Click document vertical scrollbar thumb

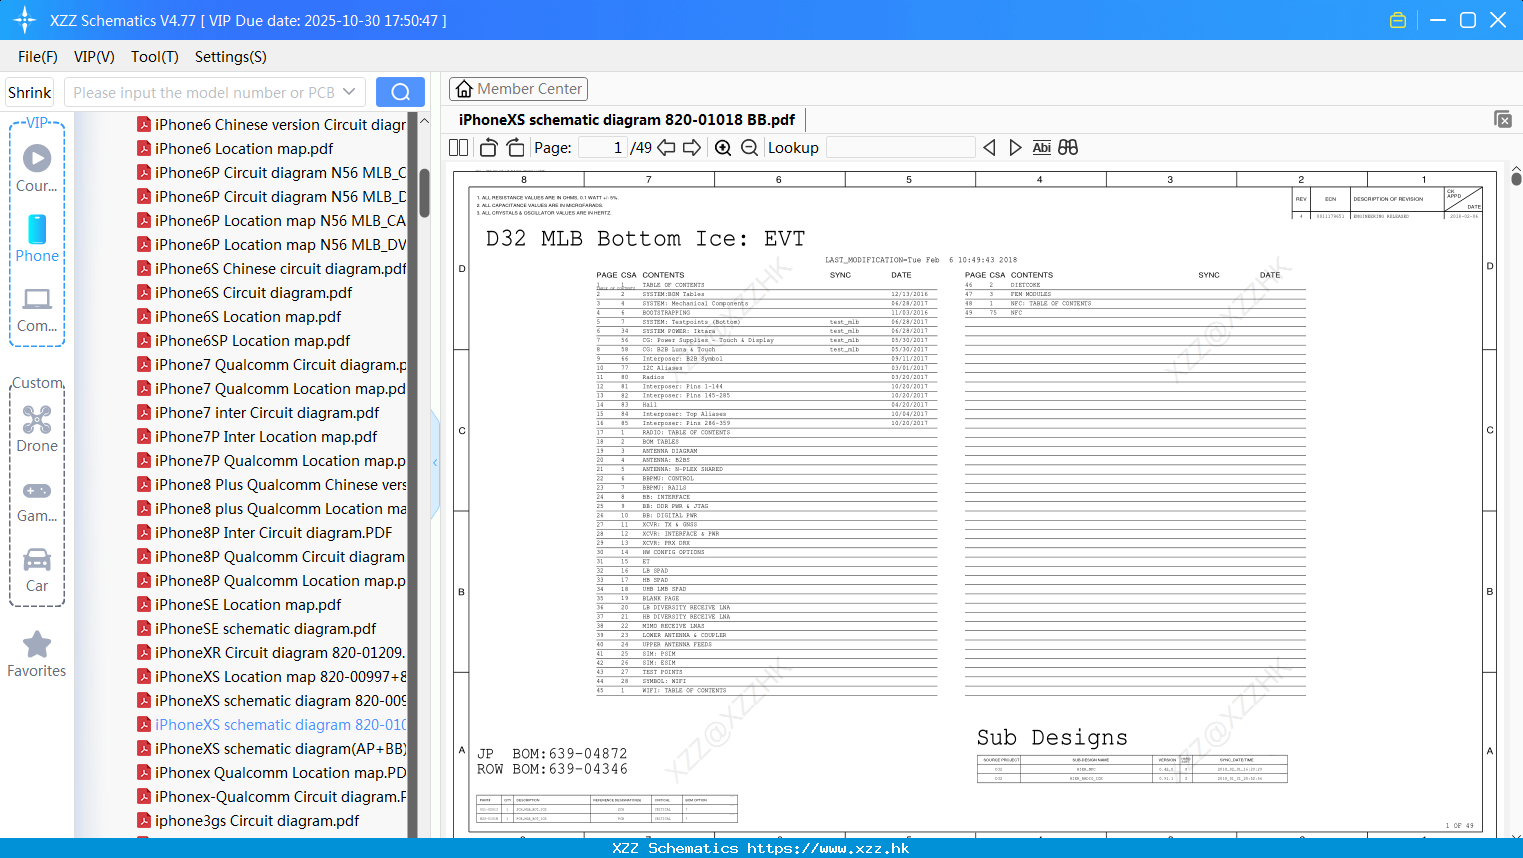1516,179
